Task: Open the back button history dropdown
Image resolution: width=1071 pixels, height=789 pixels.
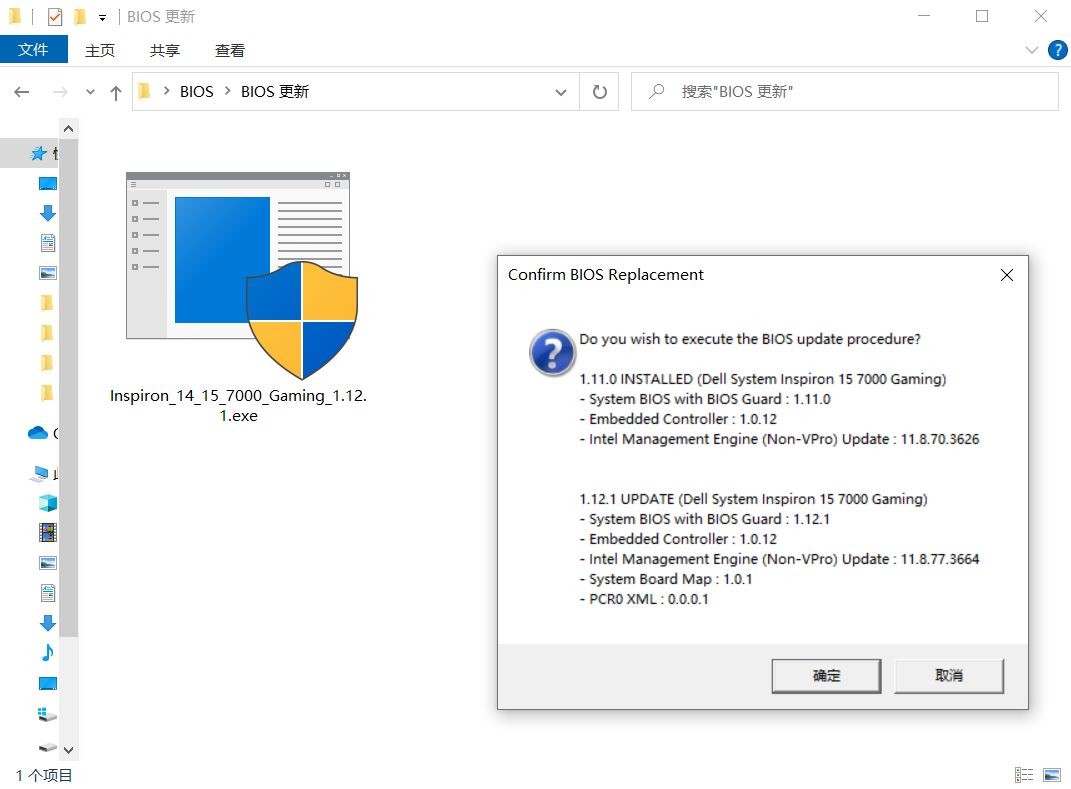Action: 89,91
